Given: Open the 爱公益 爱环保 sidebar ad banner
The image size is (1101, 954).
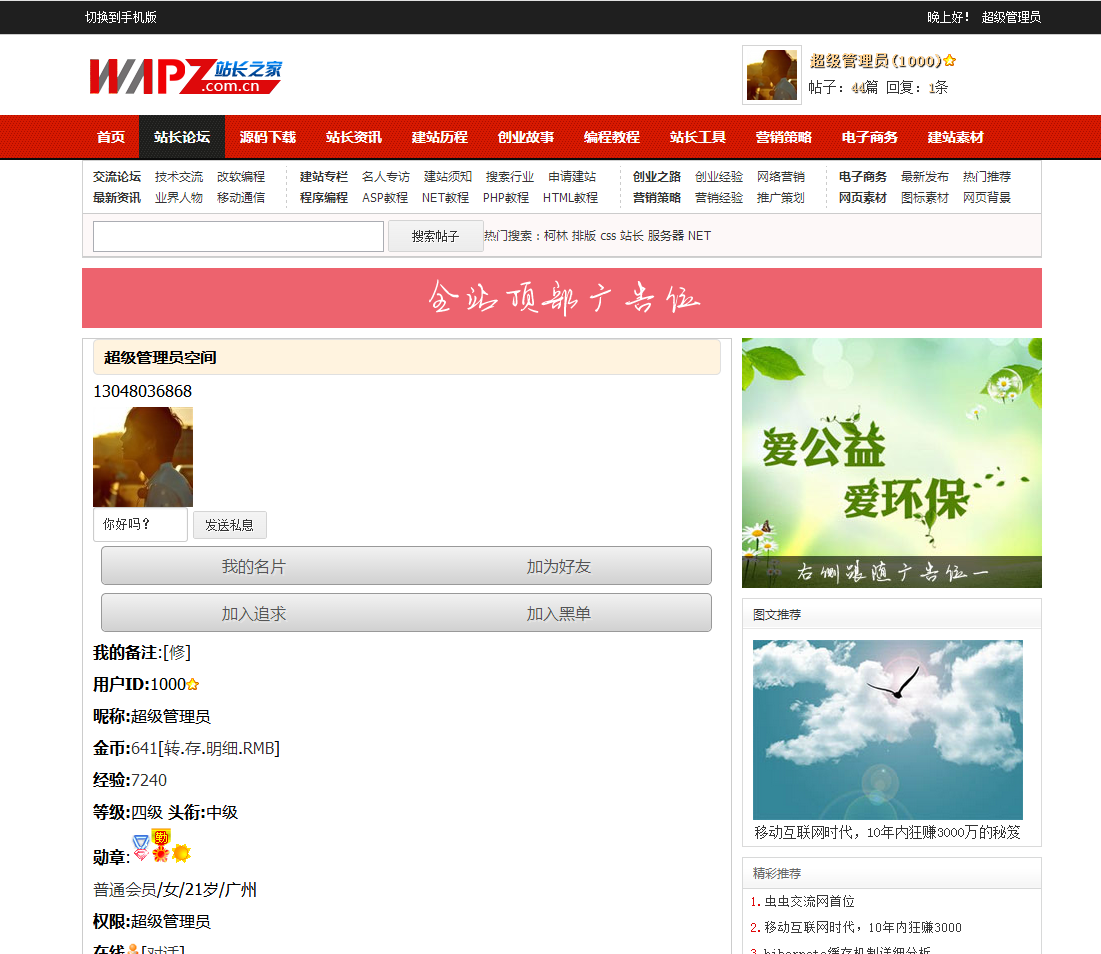Looking at the screenshot, I should [x=891, y=462].
